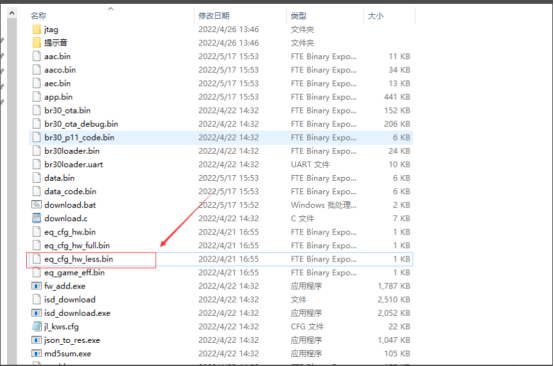Click the 2,510 KB size value

(394, 300)
